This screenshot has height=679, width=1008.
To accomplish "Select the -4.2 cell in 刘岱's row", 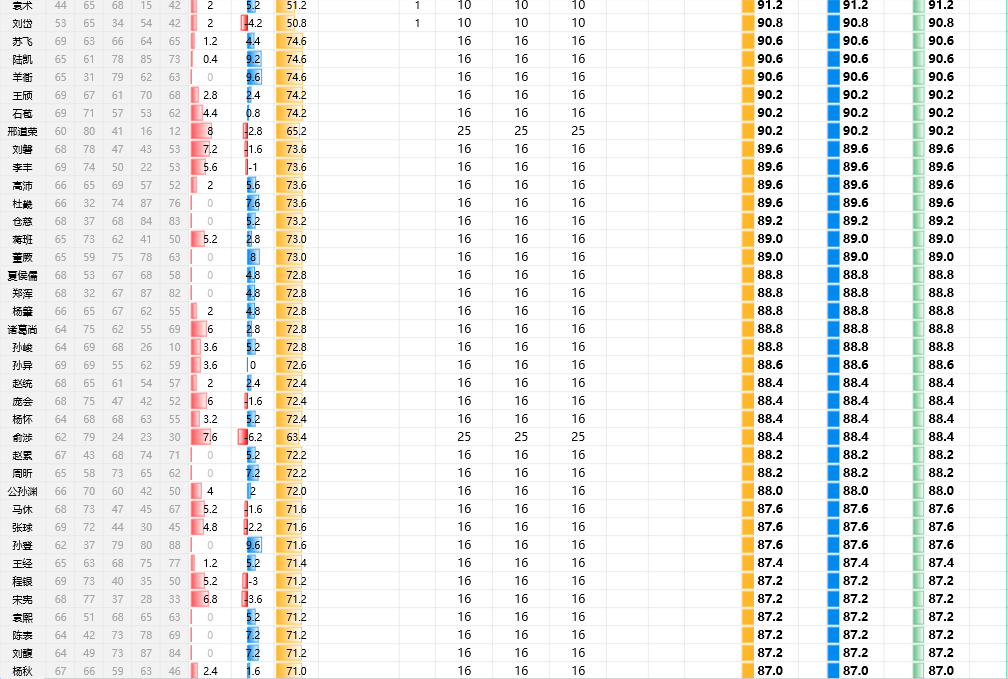I will [252, 23].
